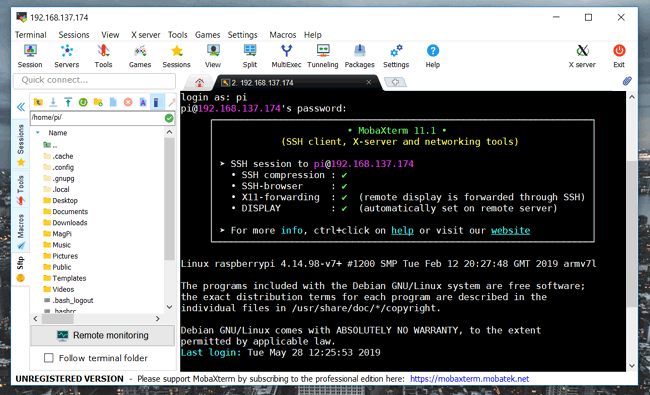
Task: Open the View menu
Action: (x=110, y=35)
